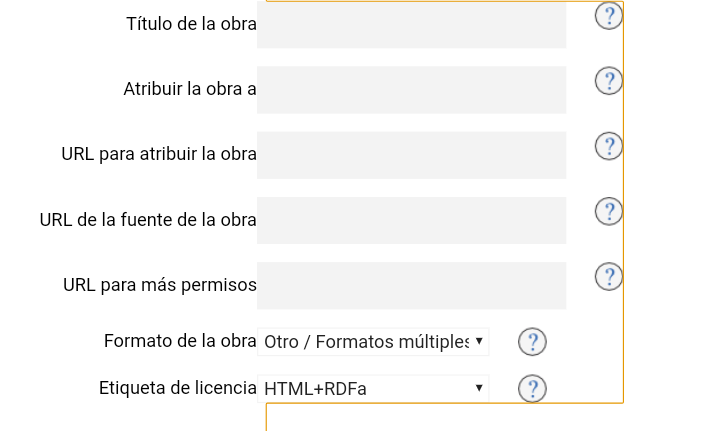Click the Título de la obra label
Image resolution: width=720 pixels, height=431 pixels.
[191, 24]
